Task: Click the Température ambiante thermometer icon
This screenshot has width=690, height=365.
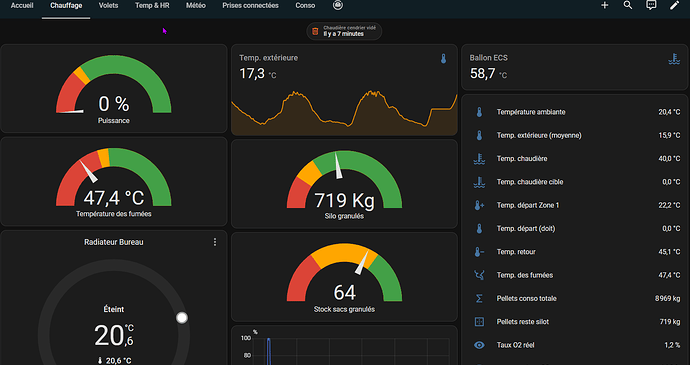Action: point(479,112)
